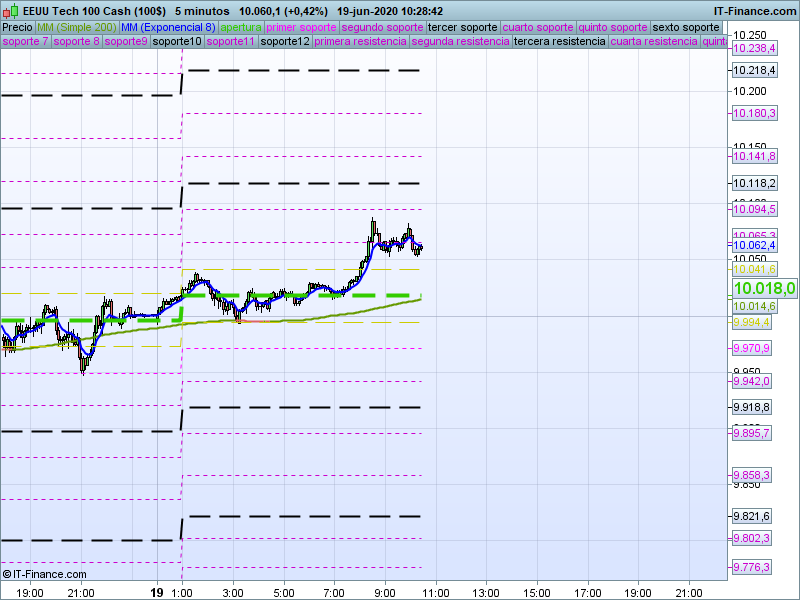Click the 19 date marker on time axis

tap(156, 592)
